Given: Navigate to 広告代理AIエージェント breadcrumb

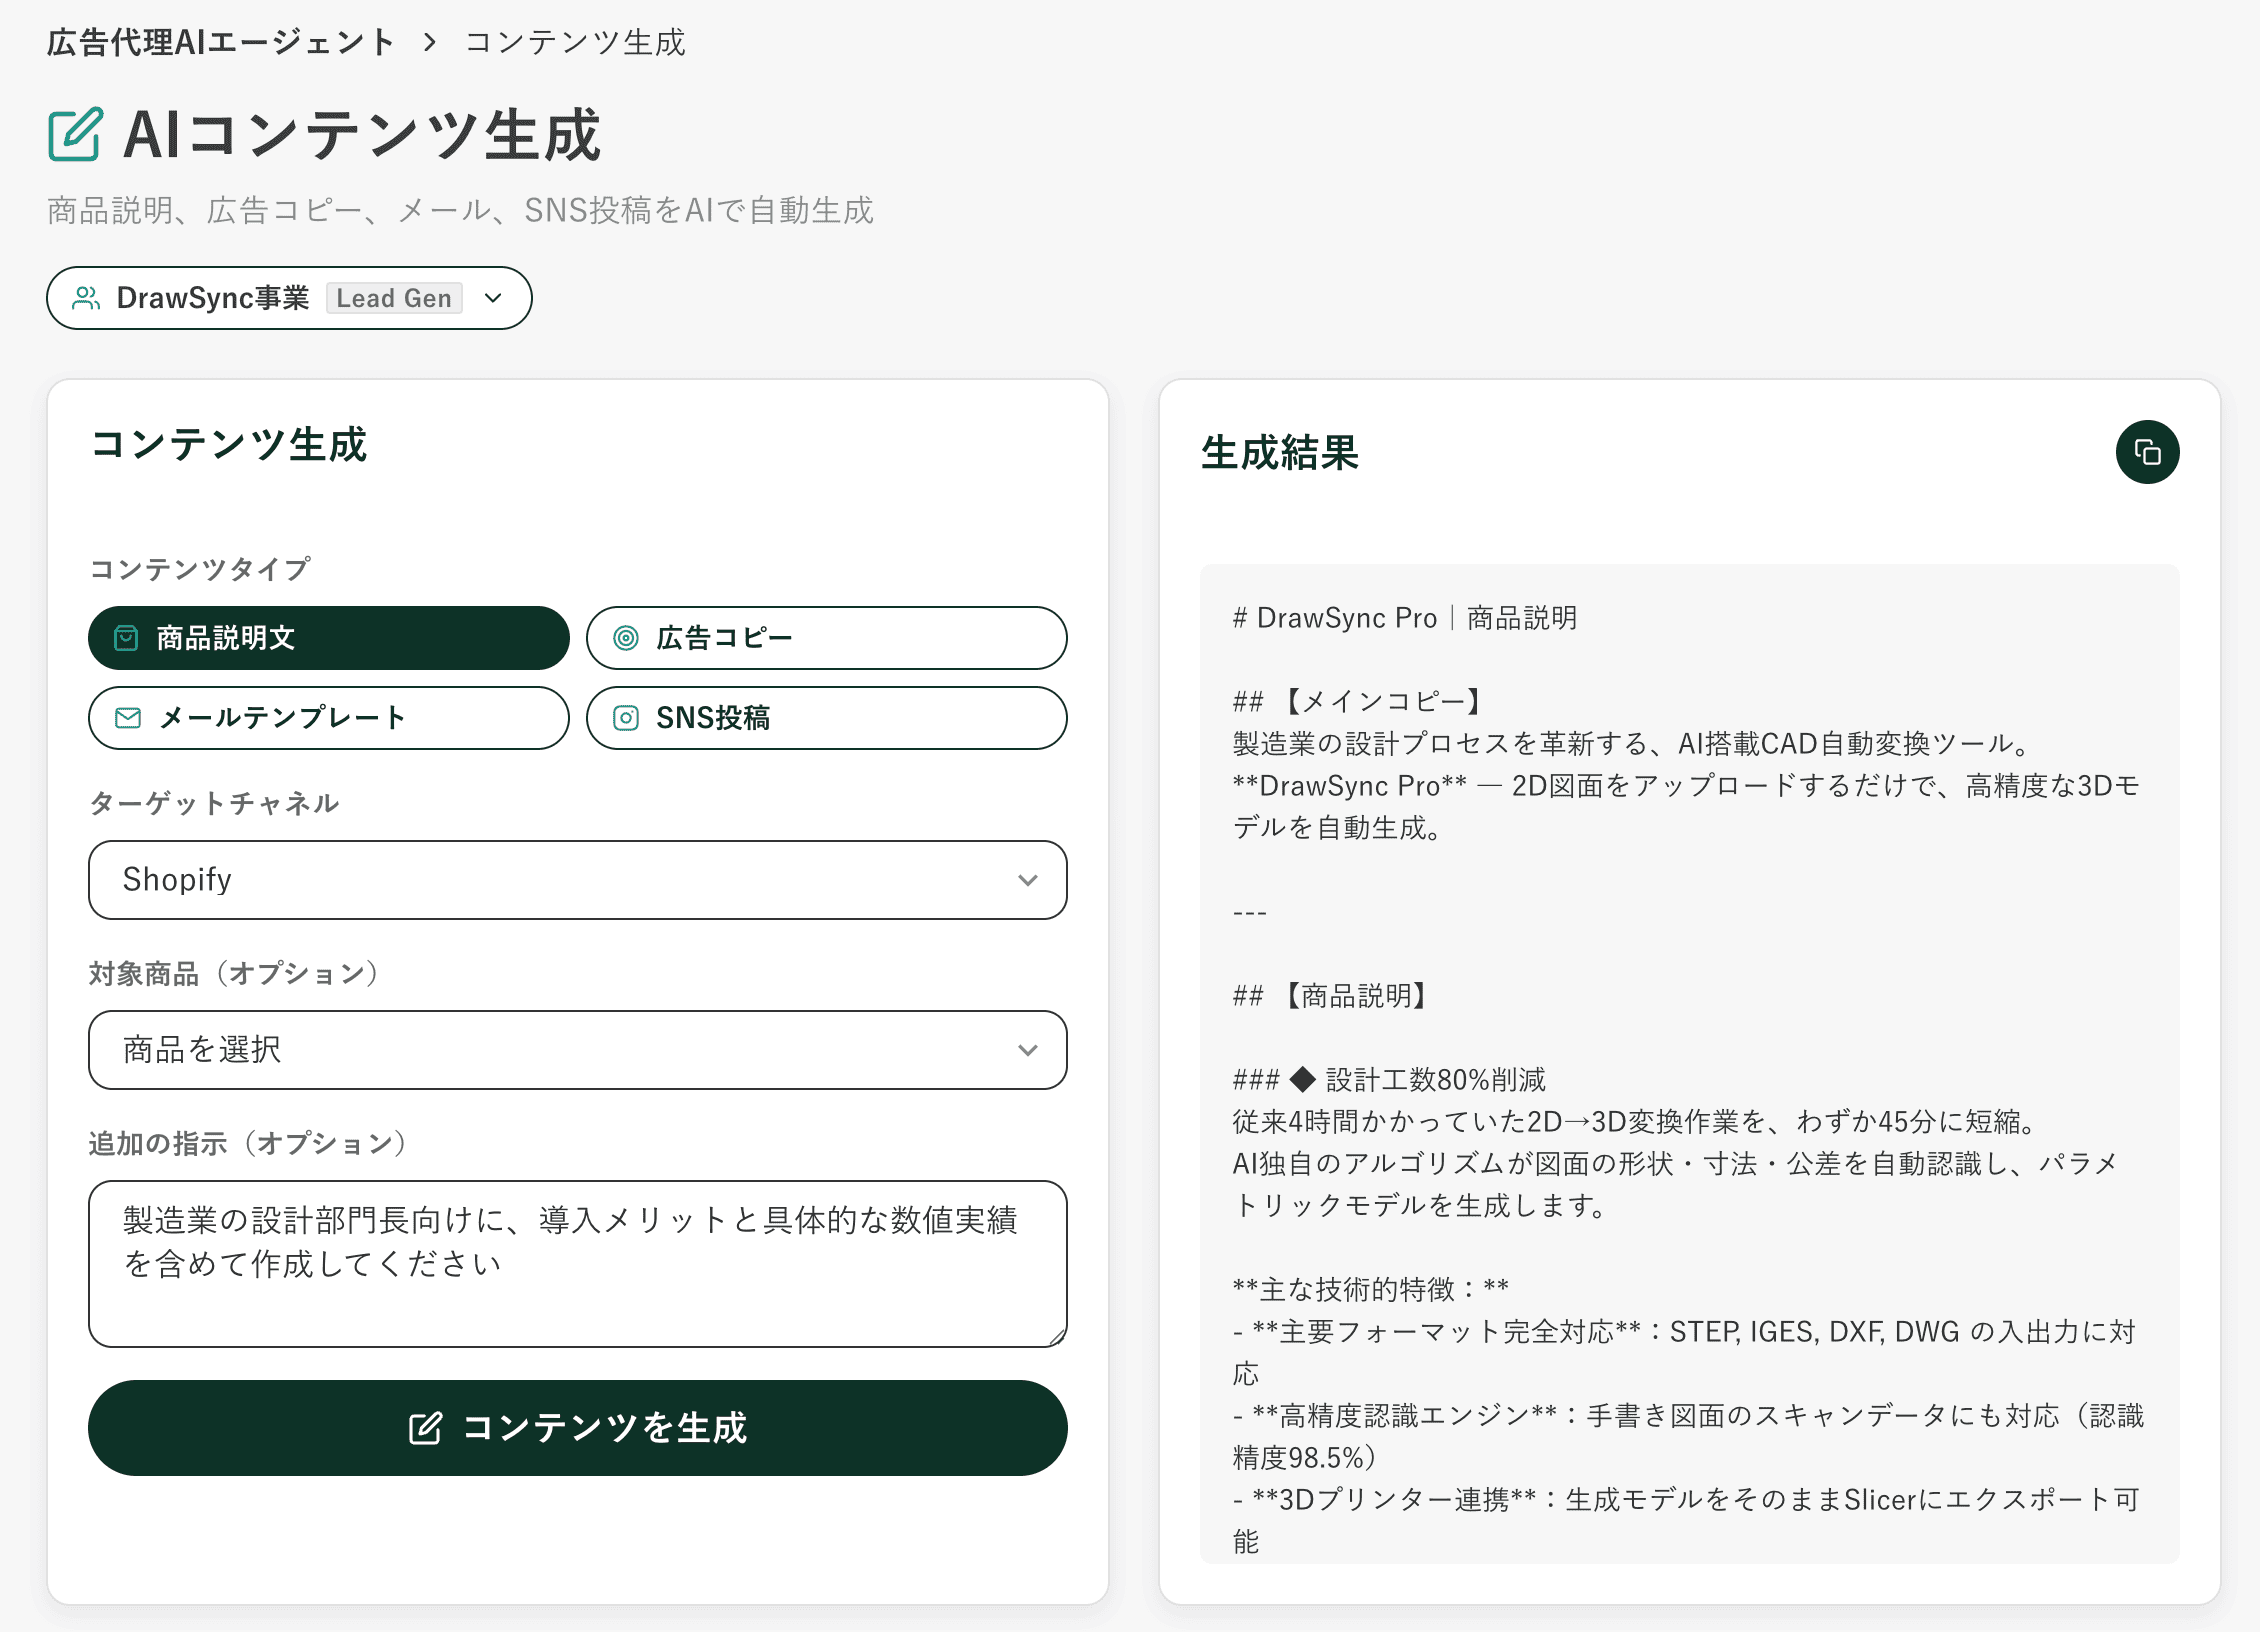Looking at the screenshot, I should [220, 42].
